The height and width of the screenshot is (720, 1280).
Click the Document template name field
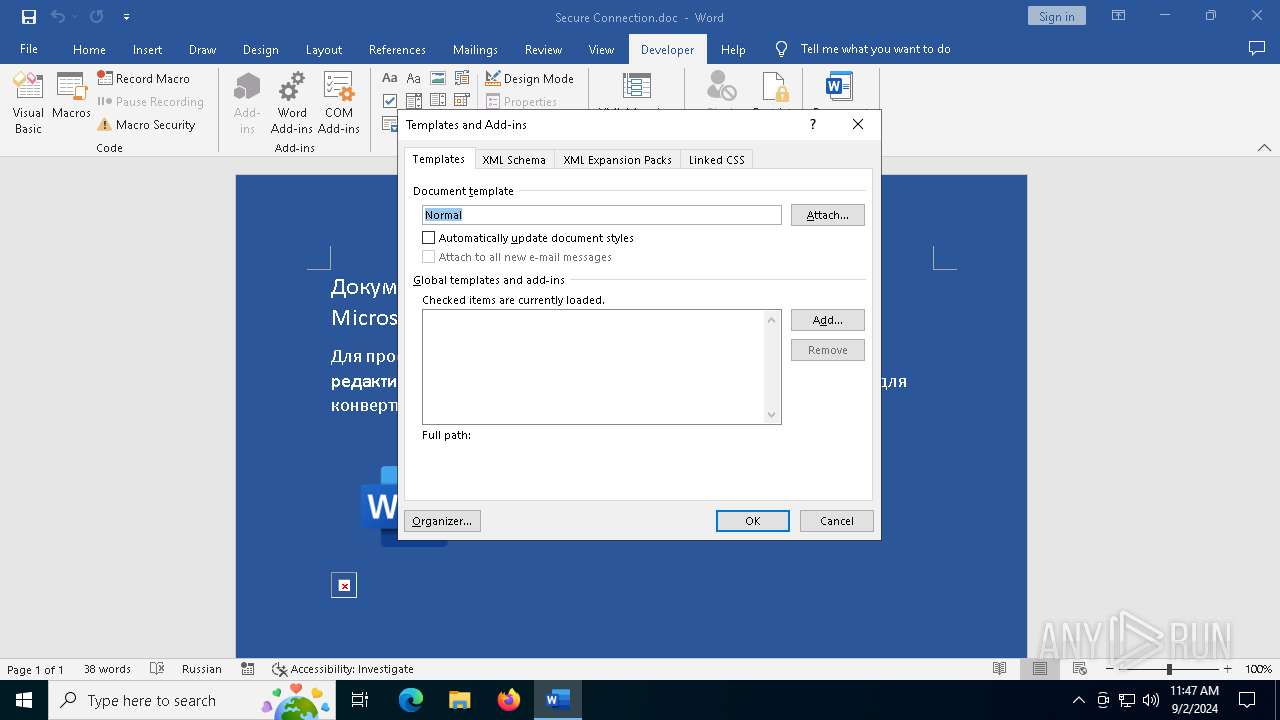point(602,215)
